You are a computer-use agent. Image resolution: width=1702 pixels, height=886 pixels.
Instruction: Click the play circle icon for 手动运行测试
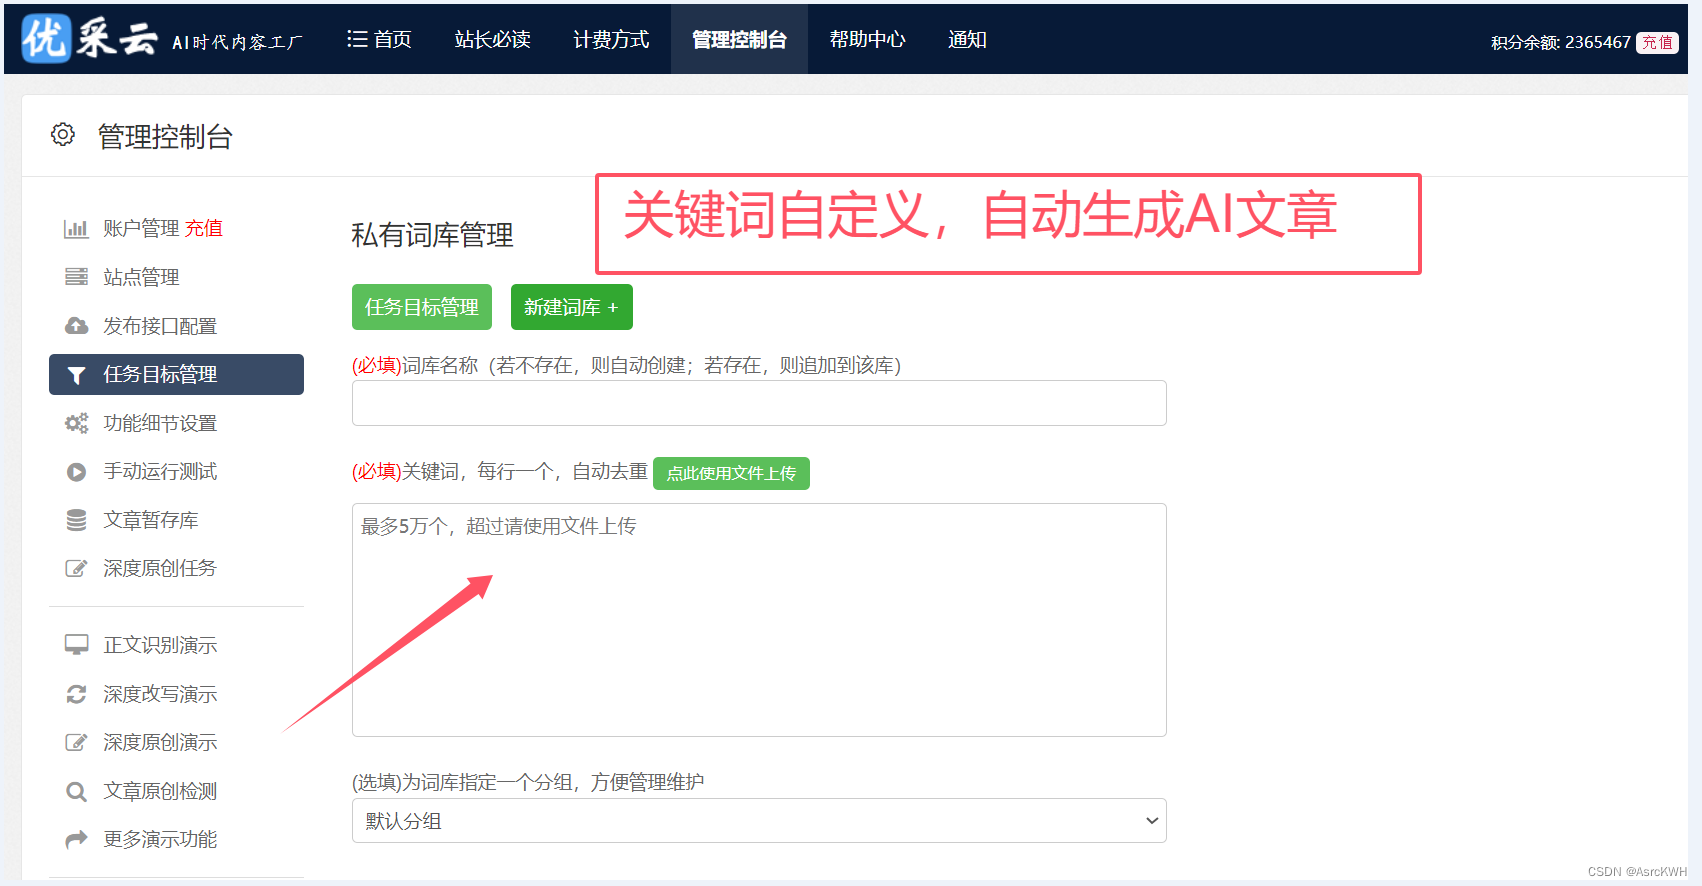pyautogui.click(x=76, y=472)
